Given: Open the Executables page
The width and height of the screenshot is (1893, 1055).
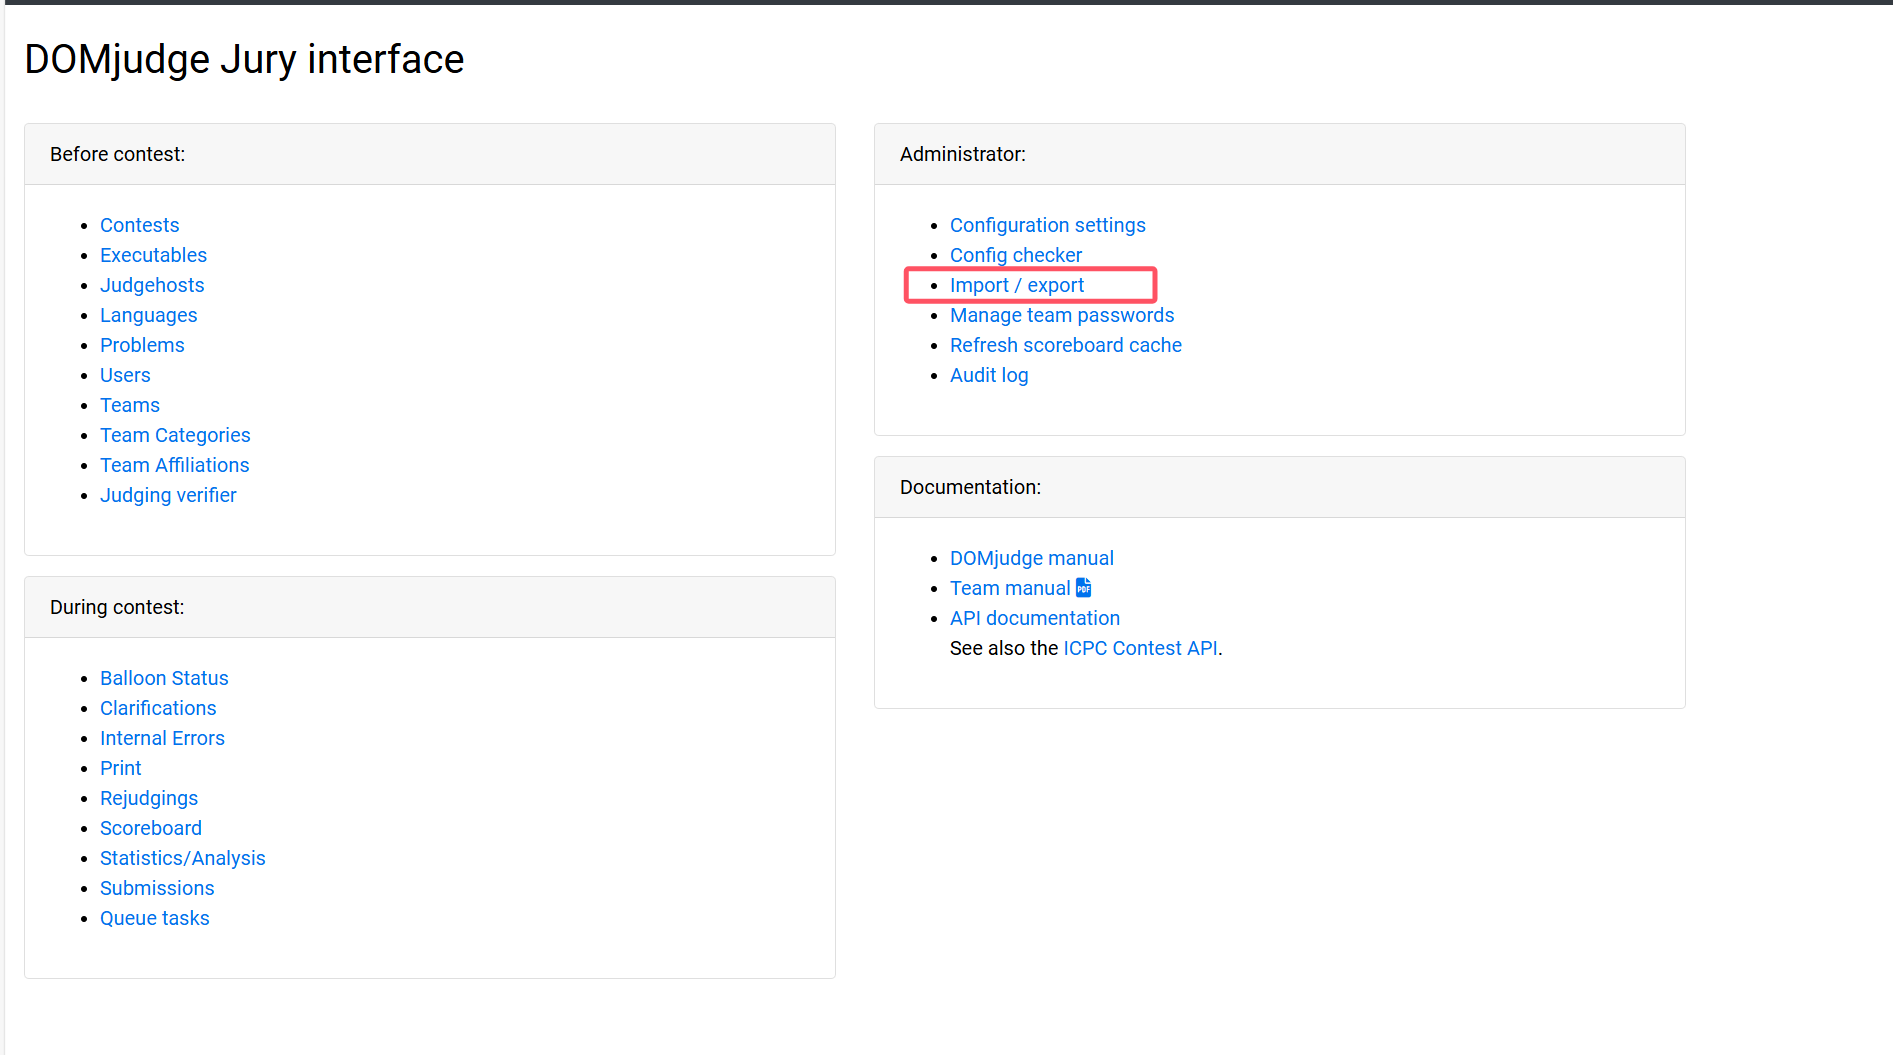Looking at the screenshot, I should point(153,255).
